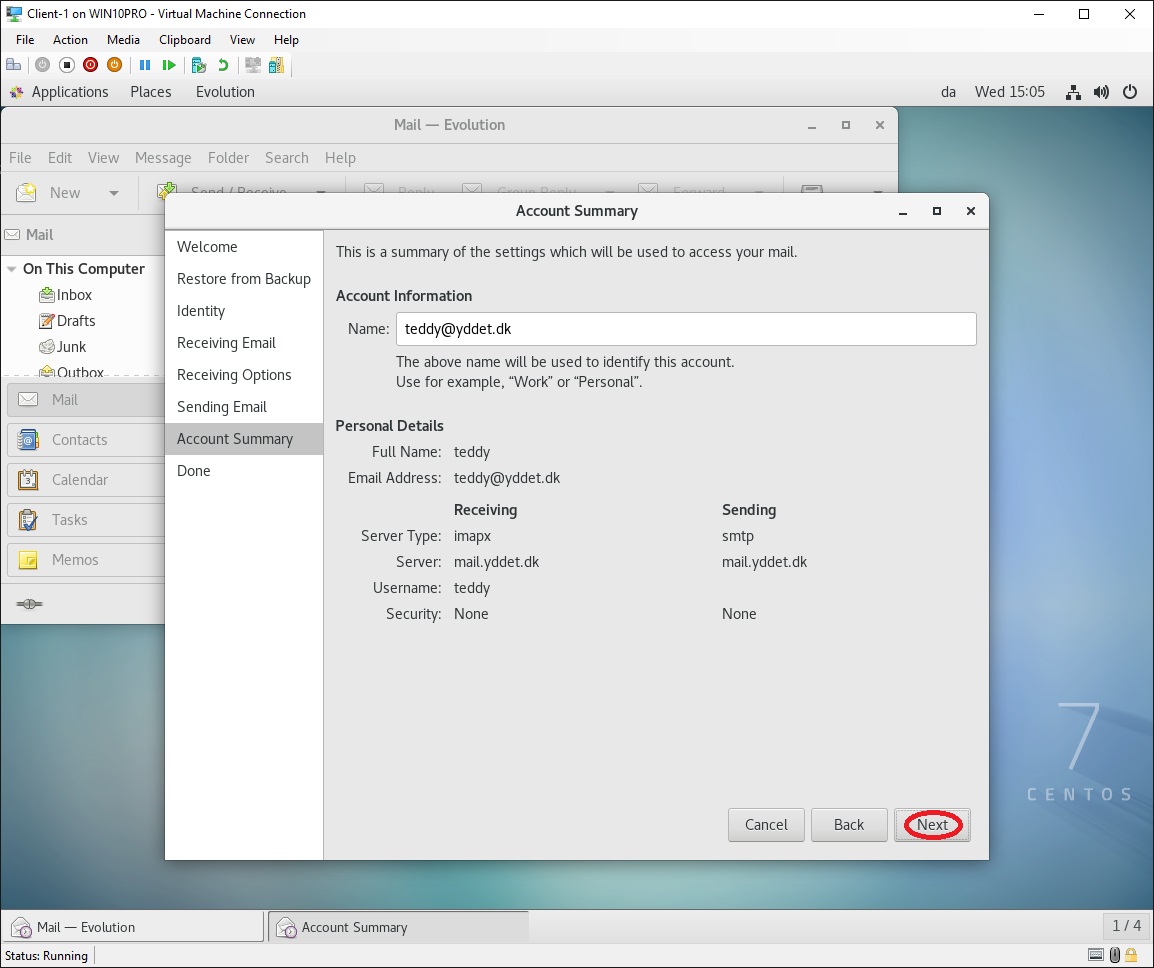Click the Identity step in the sidebar
The height and width of the screenshot is (968, 1154).
click(x=244, y=311)
